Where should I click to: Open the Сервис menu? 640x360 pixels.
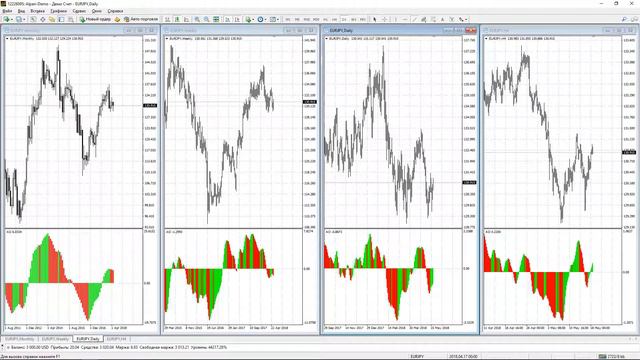pyautogui.click(x=79, y=11)
